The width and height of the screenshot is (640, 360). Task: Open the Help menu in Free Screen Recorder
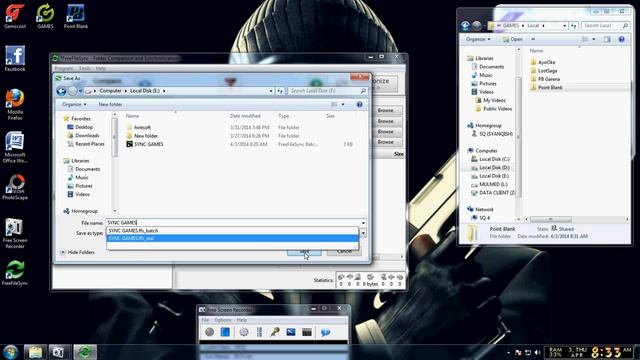pos(242,320)
